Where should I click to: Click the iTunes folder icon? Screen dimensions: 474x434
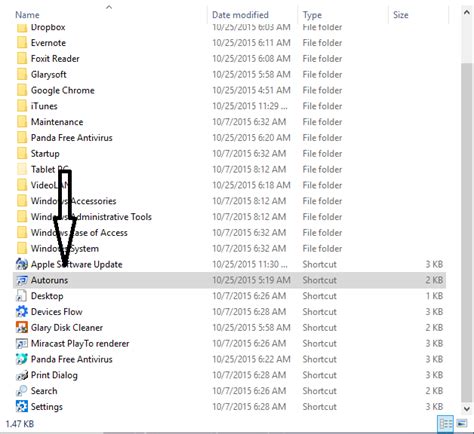(x=22, y=106)
